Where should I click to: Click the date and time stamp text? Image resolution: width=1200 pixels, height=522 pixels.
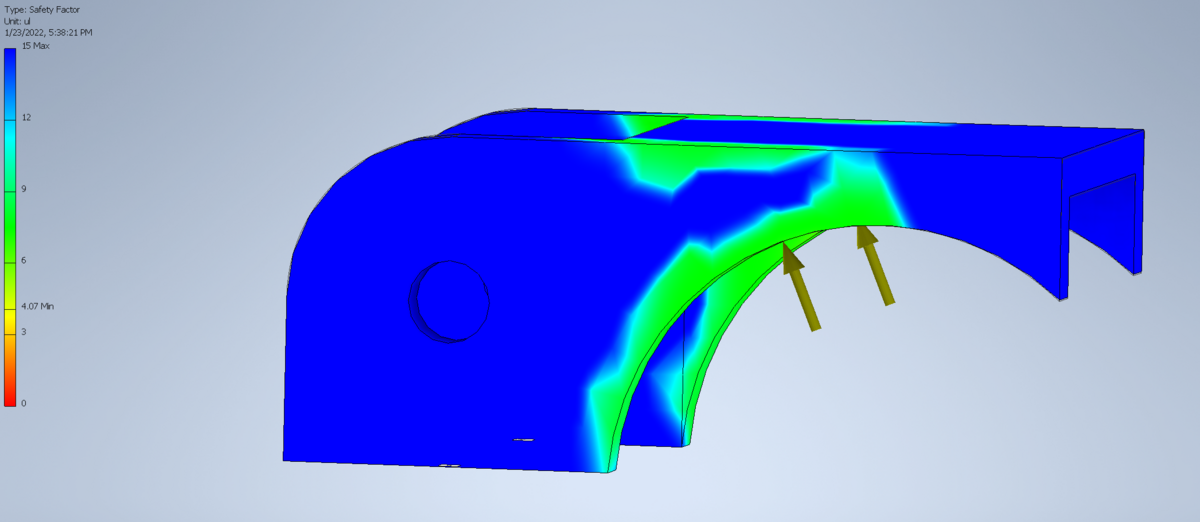click(48, 32)
